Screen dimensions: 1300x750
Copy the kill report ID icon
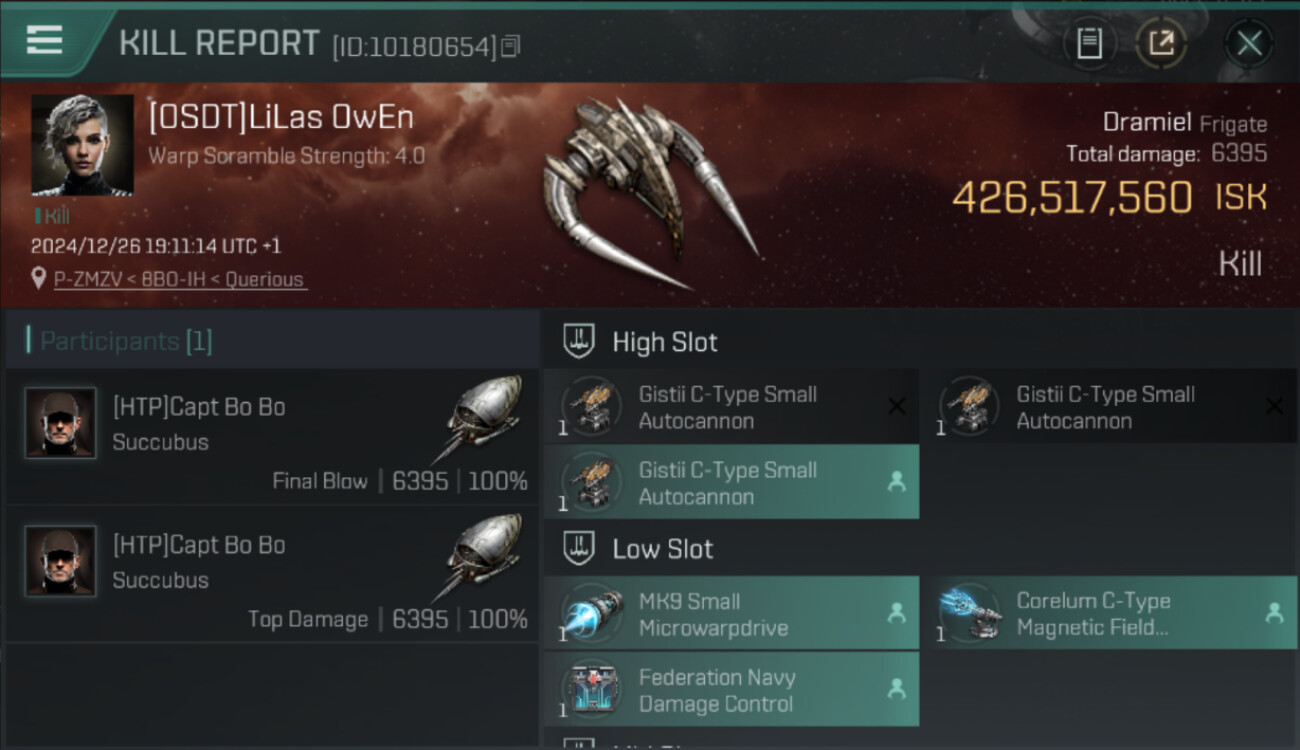coord(511,46)
